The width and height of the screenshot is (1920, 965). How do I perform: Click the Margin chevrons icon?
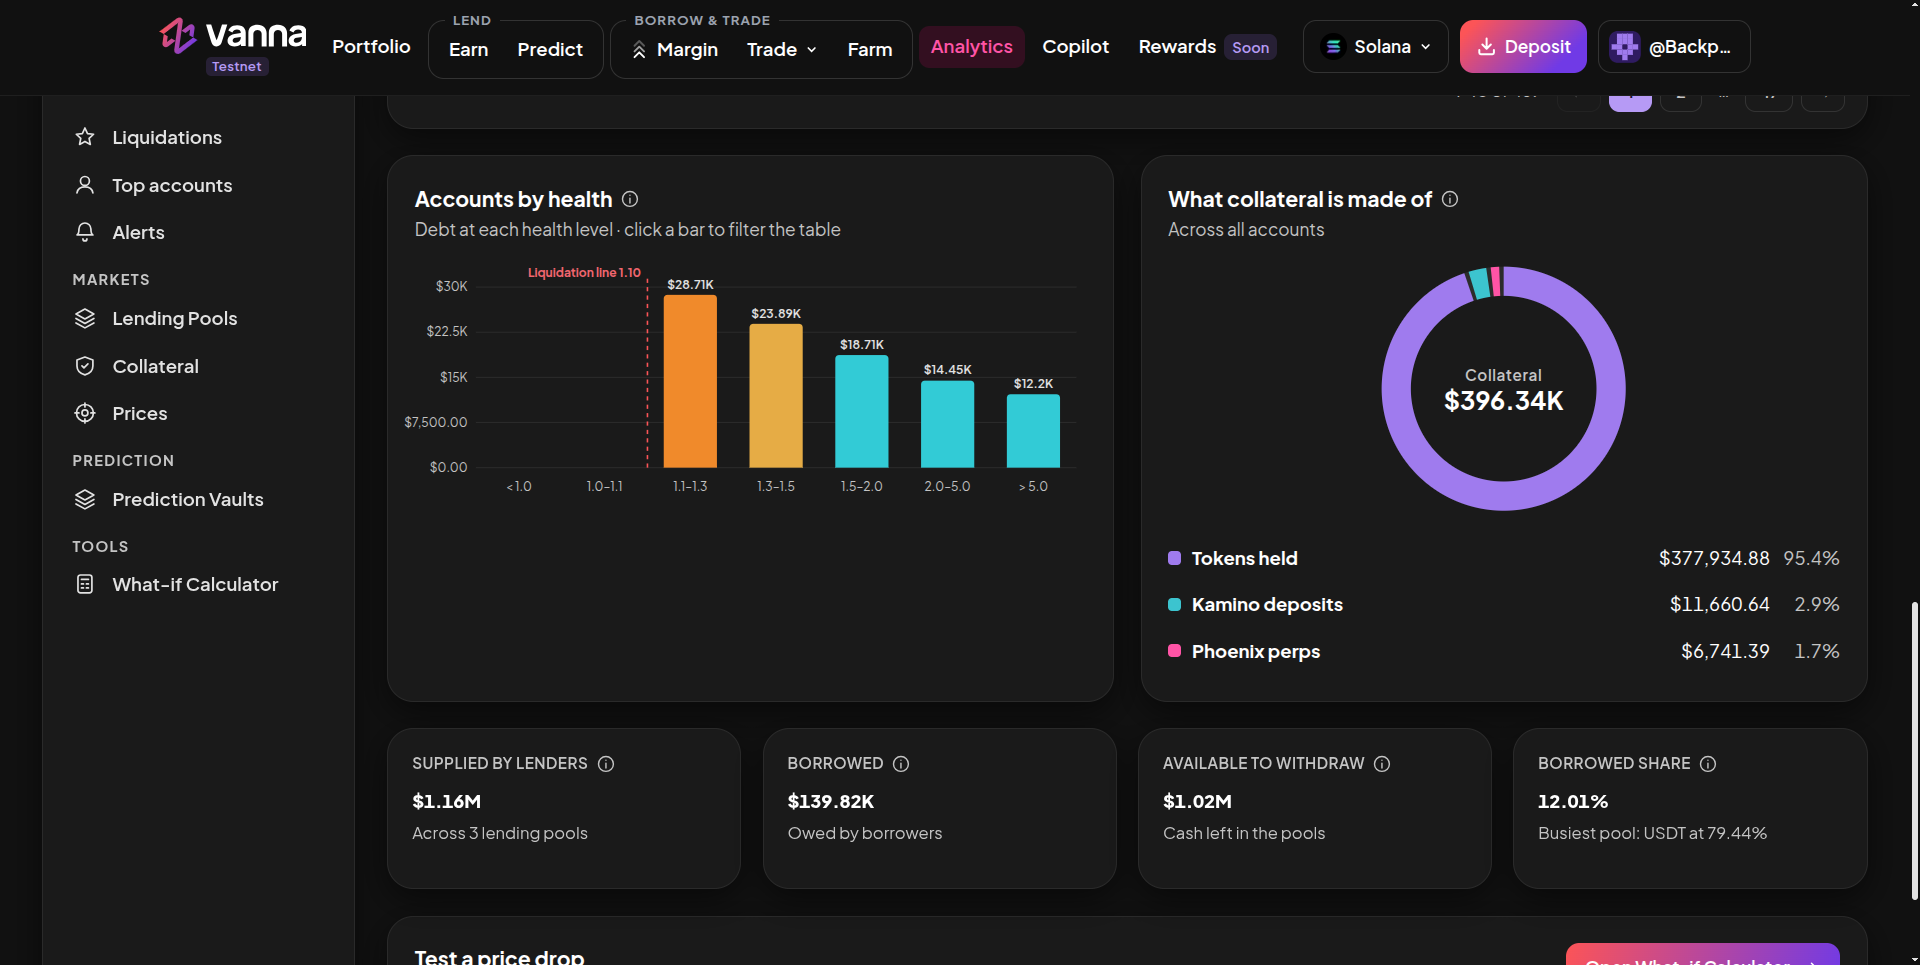click(639, 50)
